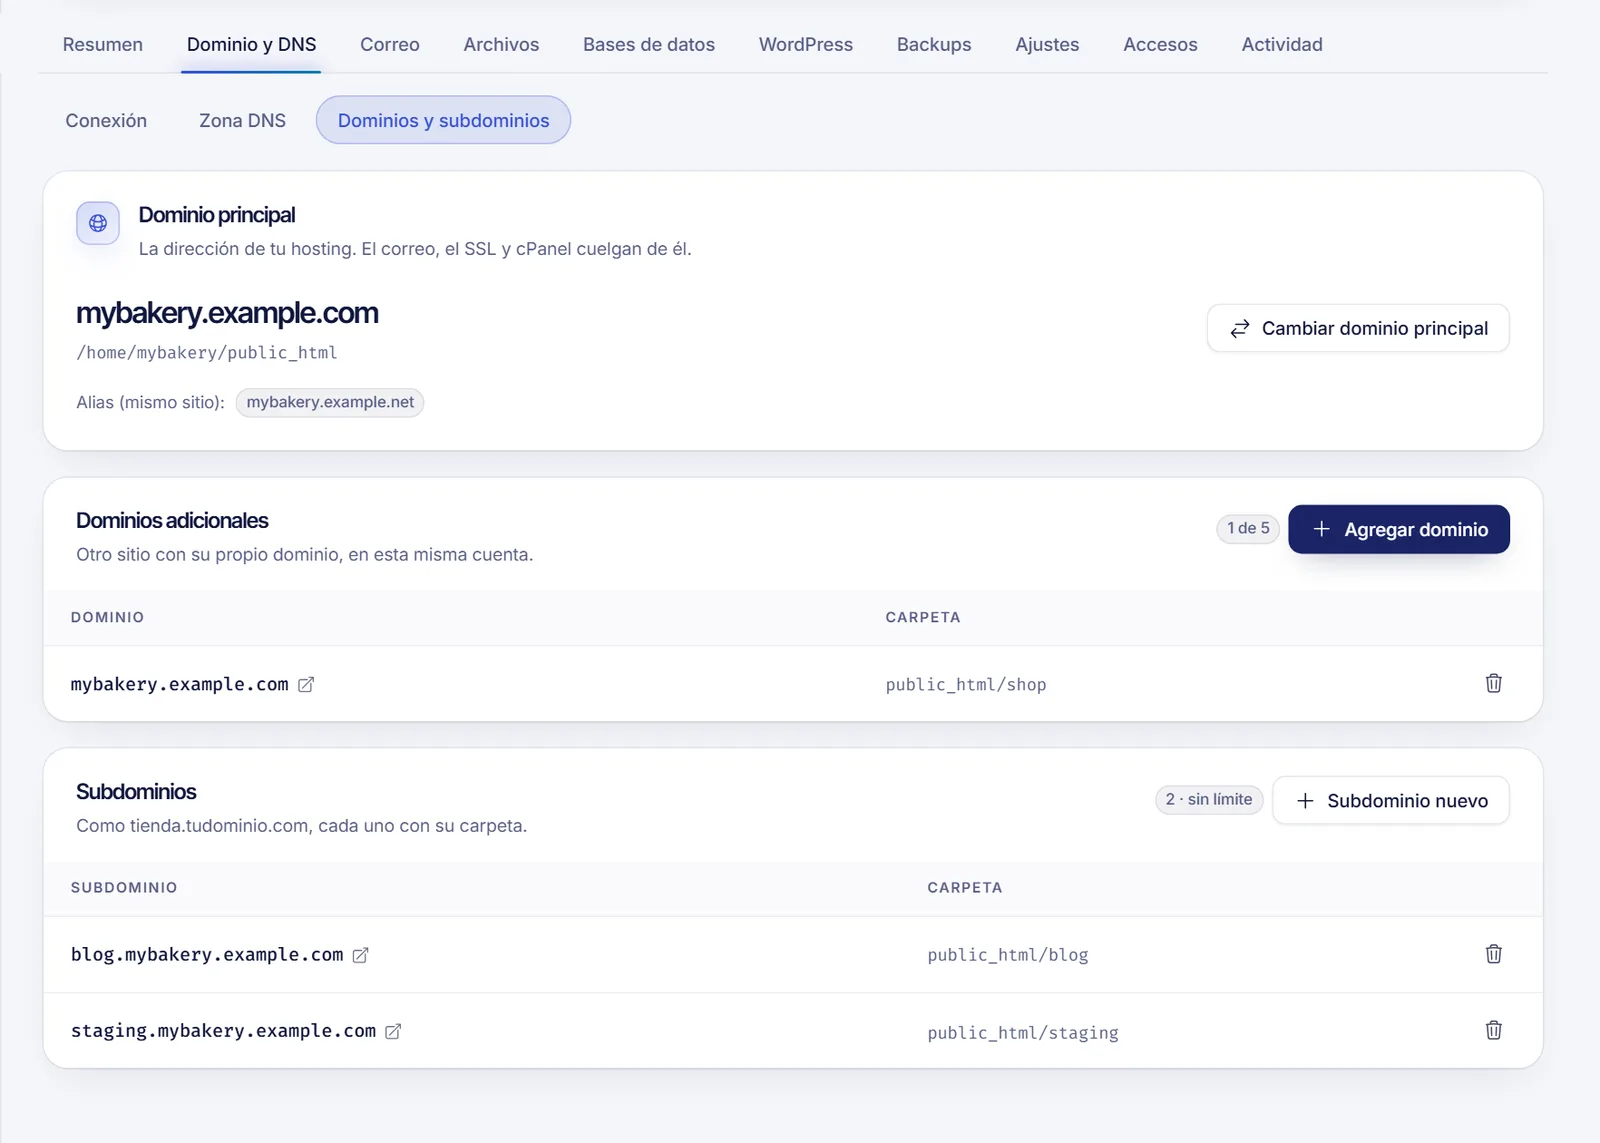Open the Actividad tab
This screenshot has width=1600, height=1143.
[x=1282, y=44]
